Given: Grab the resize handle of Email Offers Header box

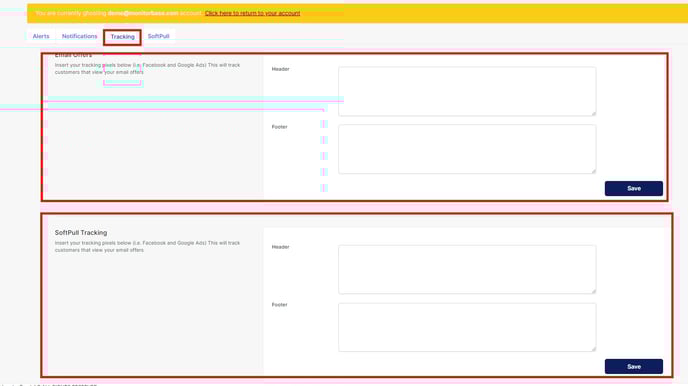Looking at the screenshot, I should [593, 113].
